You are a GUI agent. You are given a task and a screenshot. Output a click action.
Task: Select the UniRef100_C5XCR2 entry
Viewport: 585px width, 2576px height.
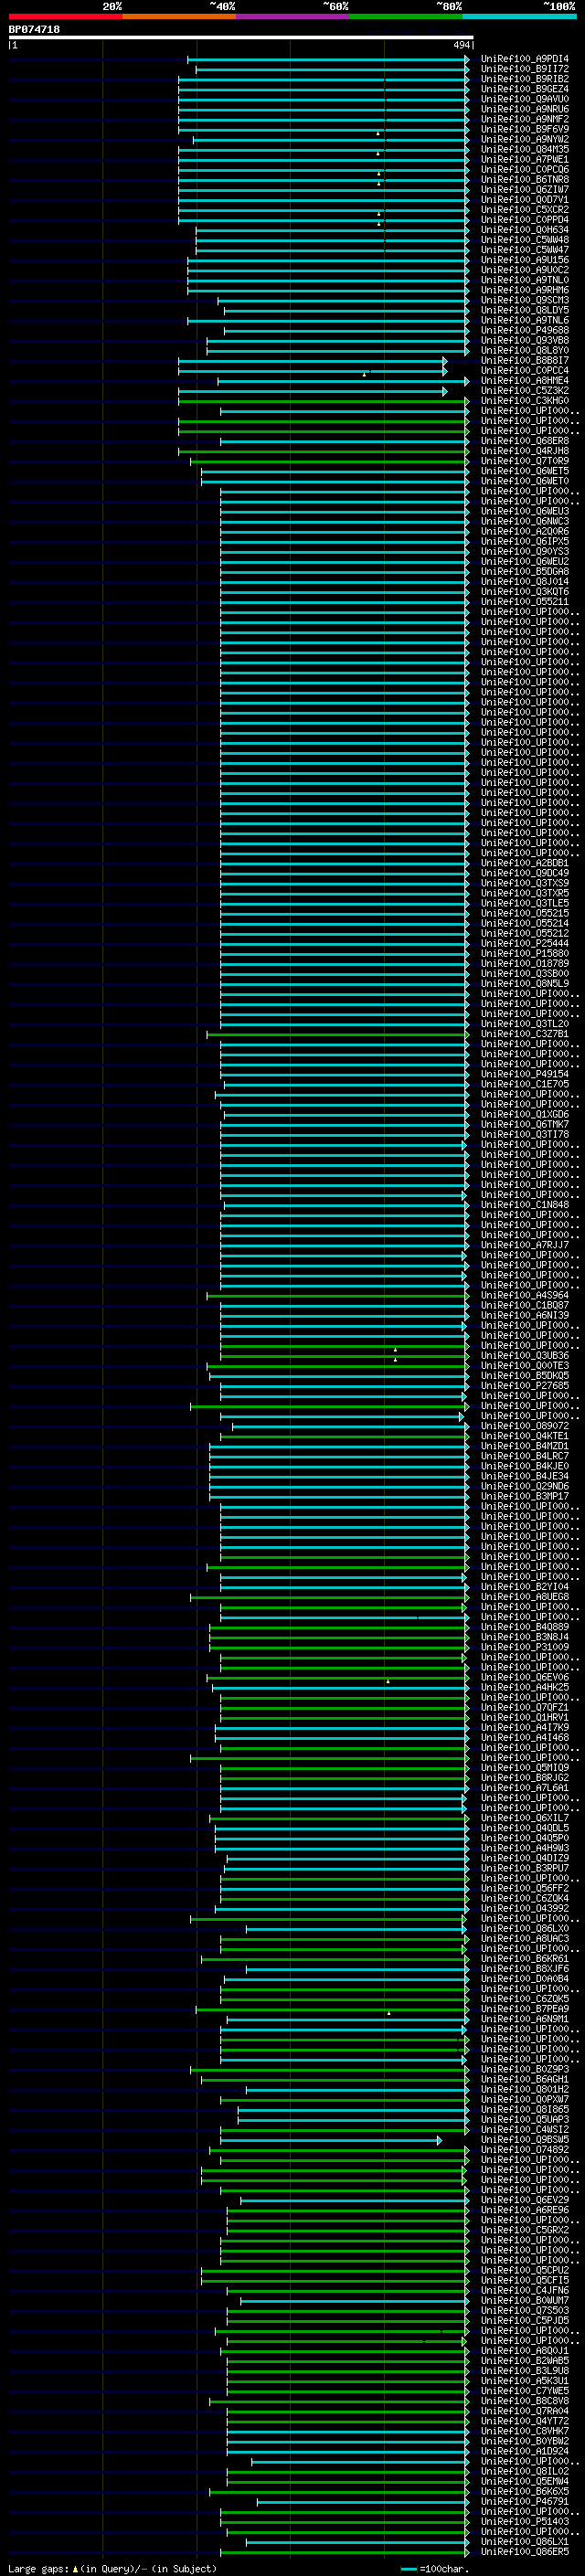pos(525,210)
